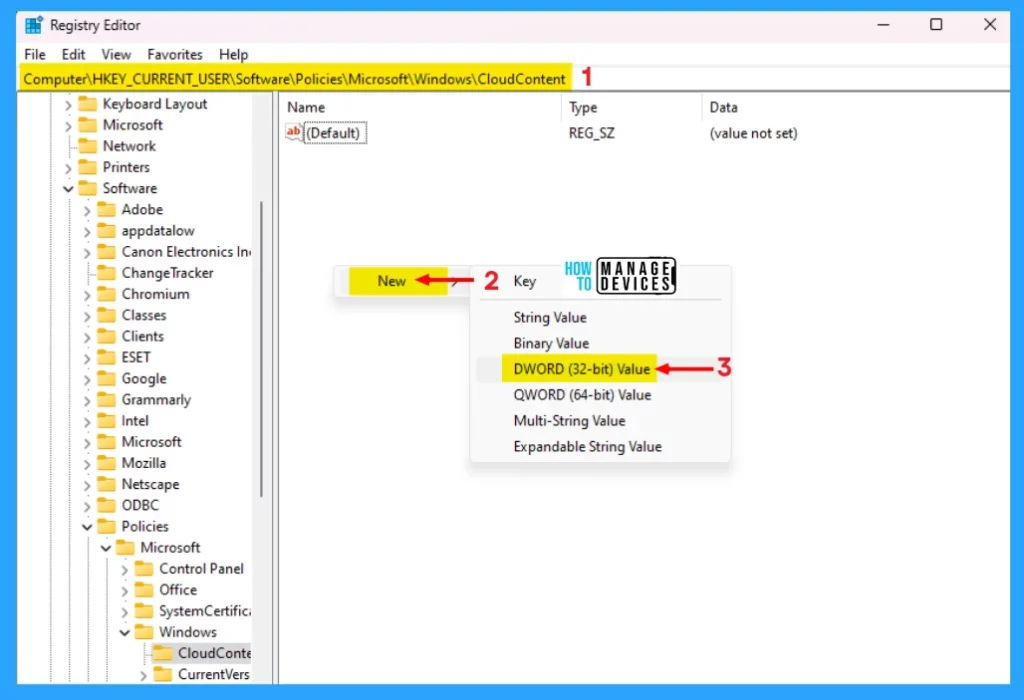Click the Adobe folder icon
This screenshot has height=700, width=1024.
click(106, 210)
